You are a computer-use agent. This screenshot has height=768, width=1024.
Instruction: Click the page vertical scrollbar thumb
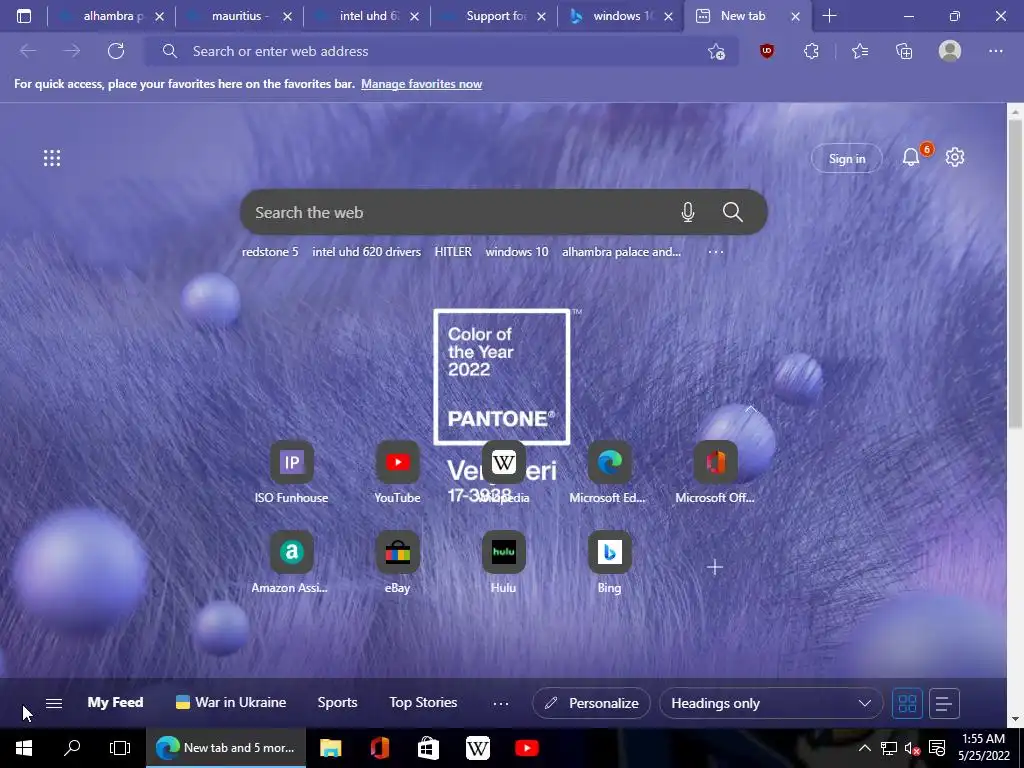tap(1015, 274)
